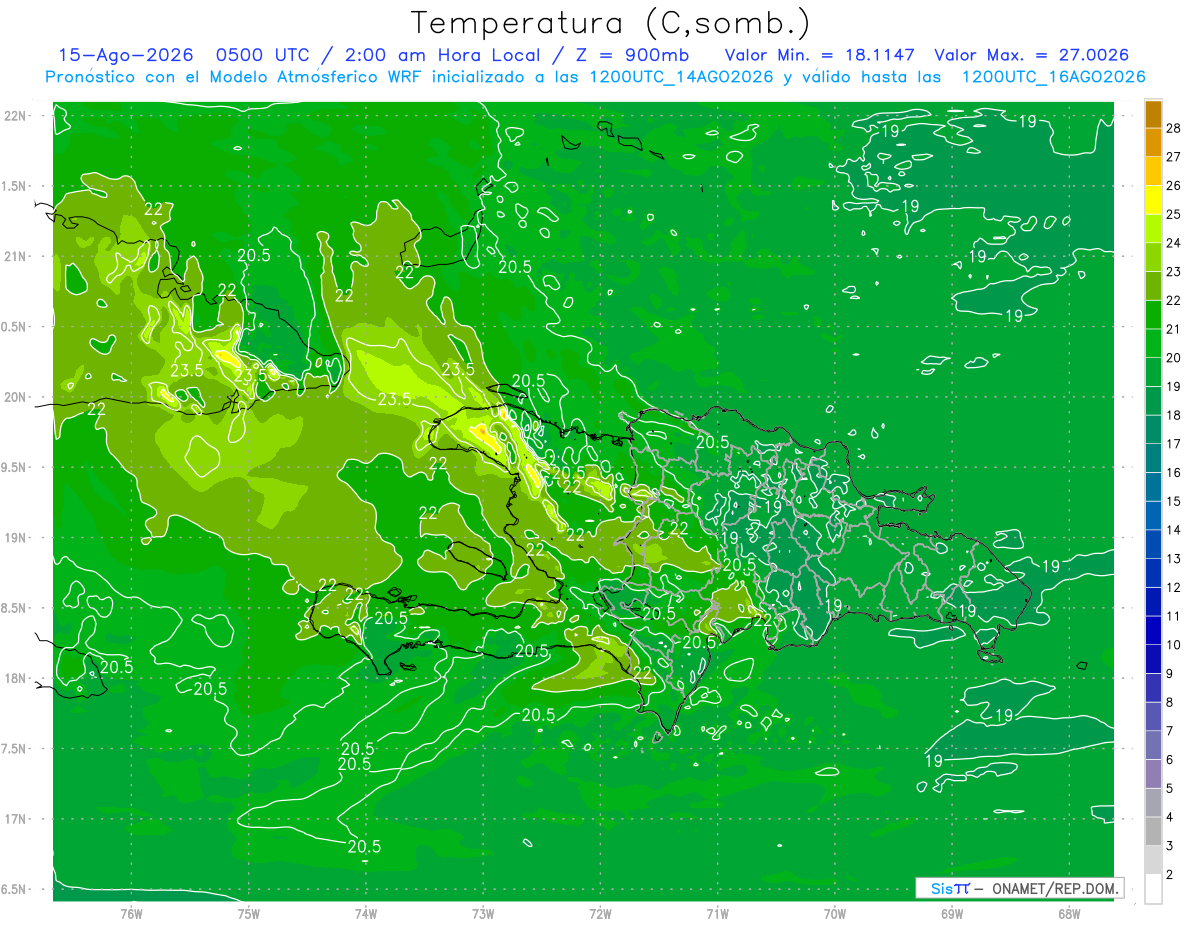Pick the purple swatch between 5 and 6
This screenshot has height=927, width=1200.
pos(1153,774)
